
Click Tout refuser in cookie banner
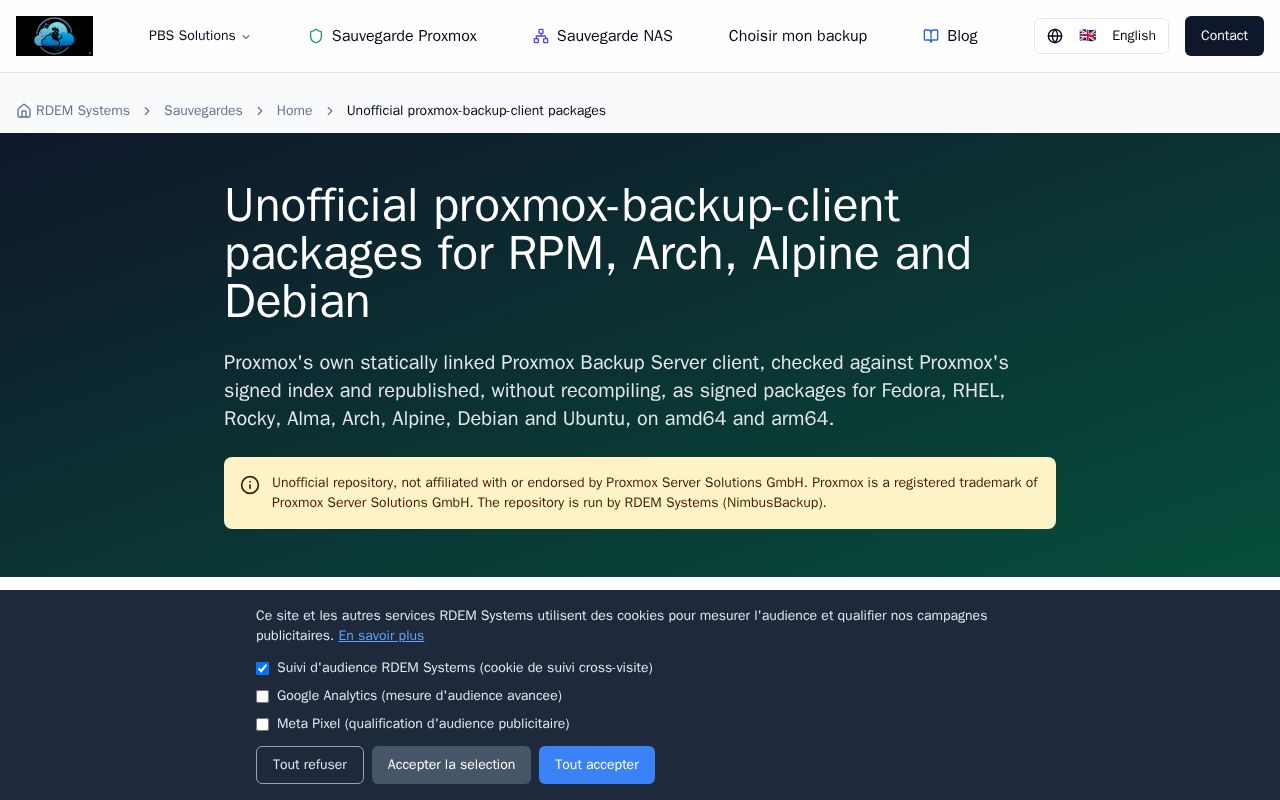310,765
